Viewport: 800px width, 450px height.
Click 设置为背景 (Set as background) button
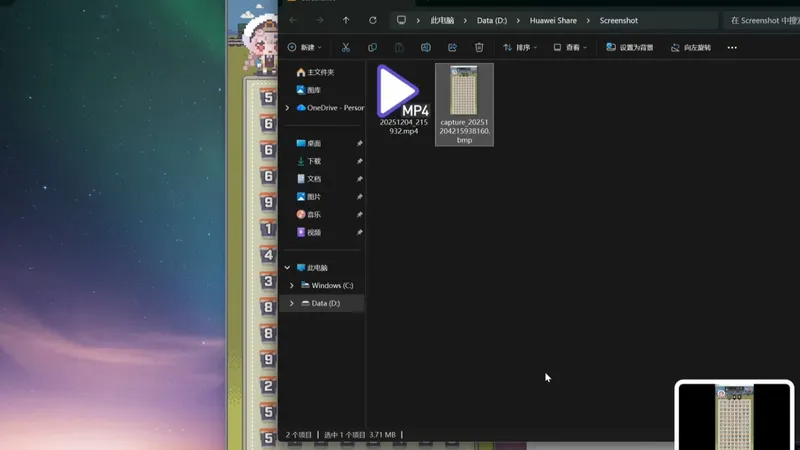[630, 47]
